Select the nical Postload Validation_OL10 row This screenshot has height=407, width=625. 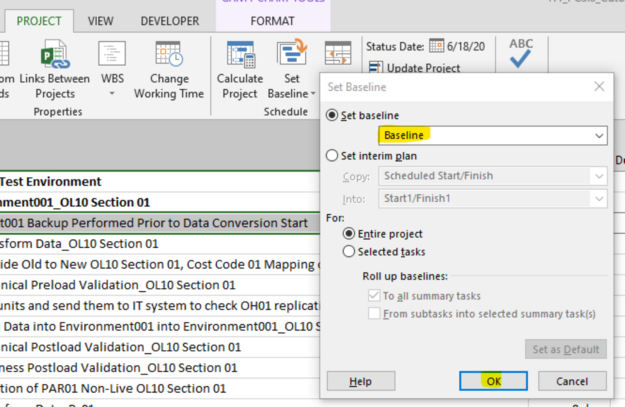159,348
